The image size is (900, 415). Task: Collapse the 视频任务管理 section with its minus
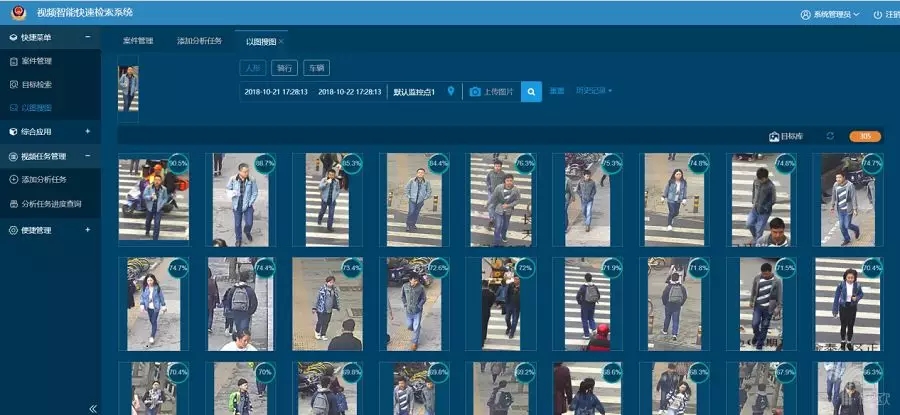[x=88, y=156]
